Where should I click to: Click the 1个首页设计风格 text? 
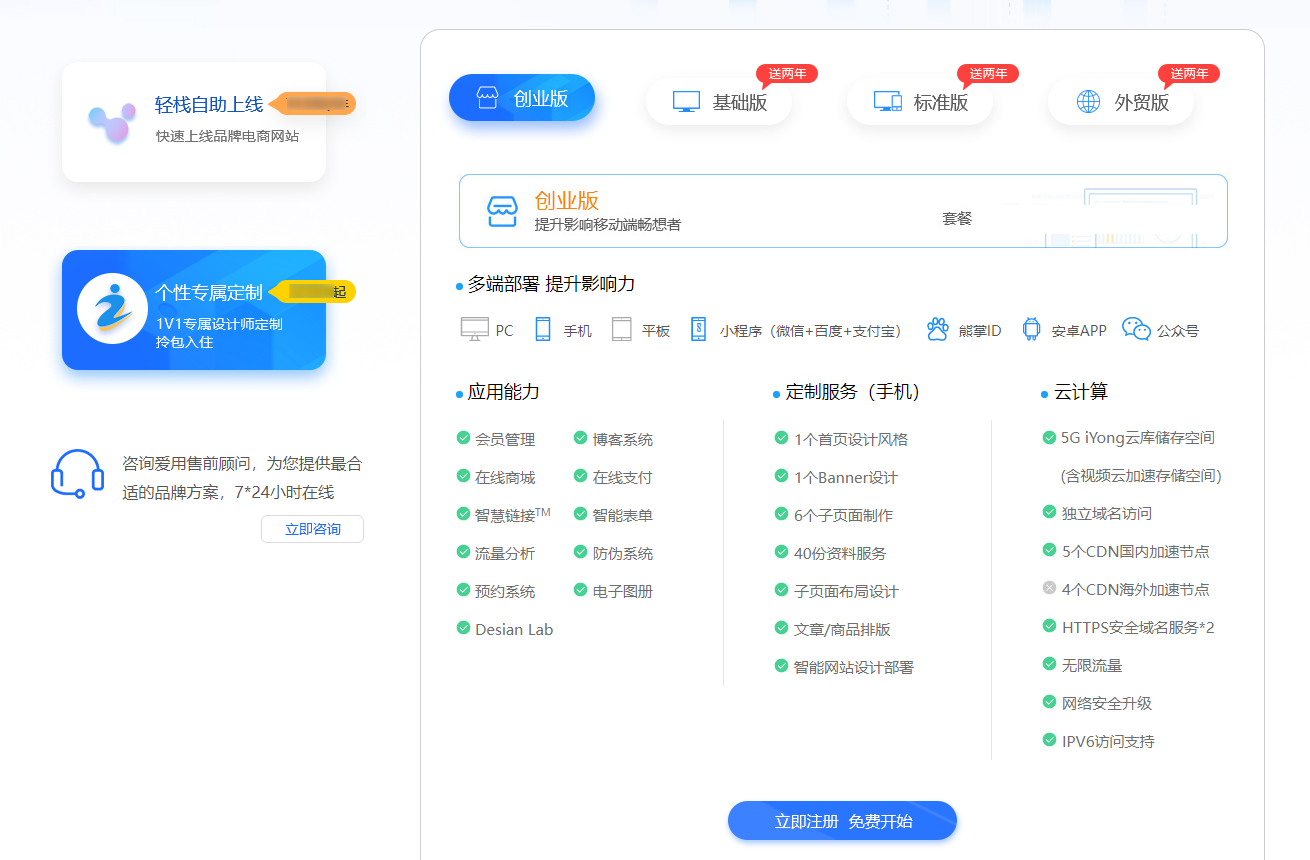[x=851, y=439]
